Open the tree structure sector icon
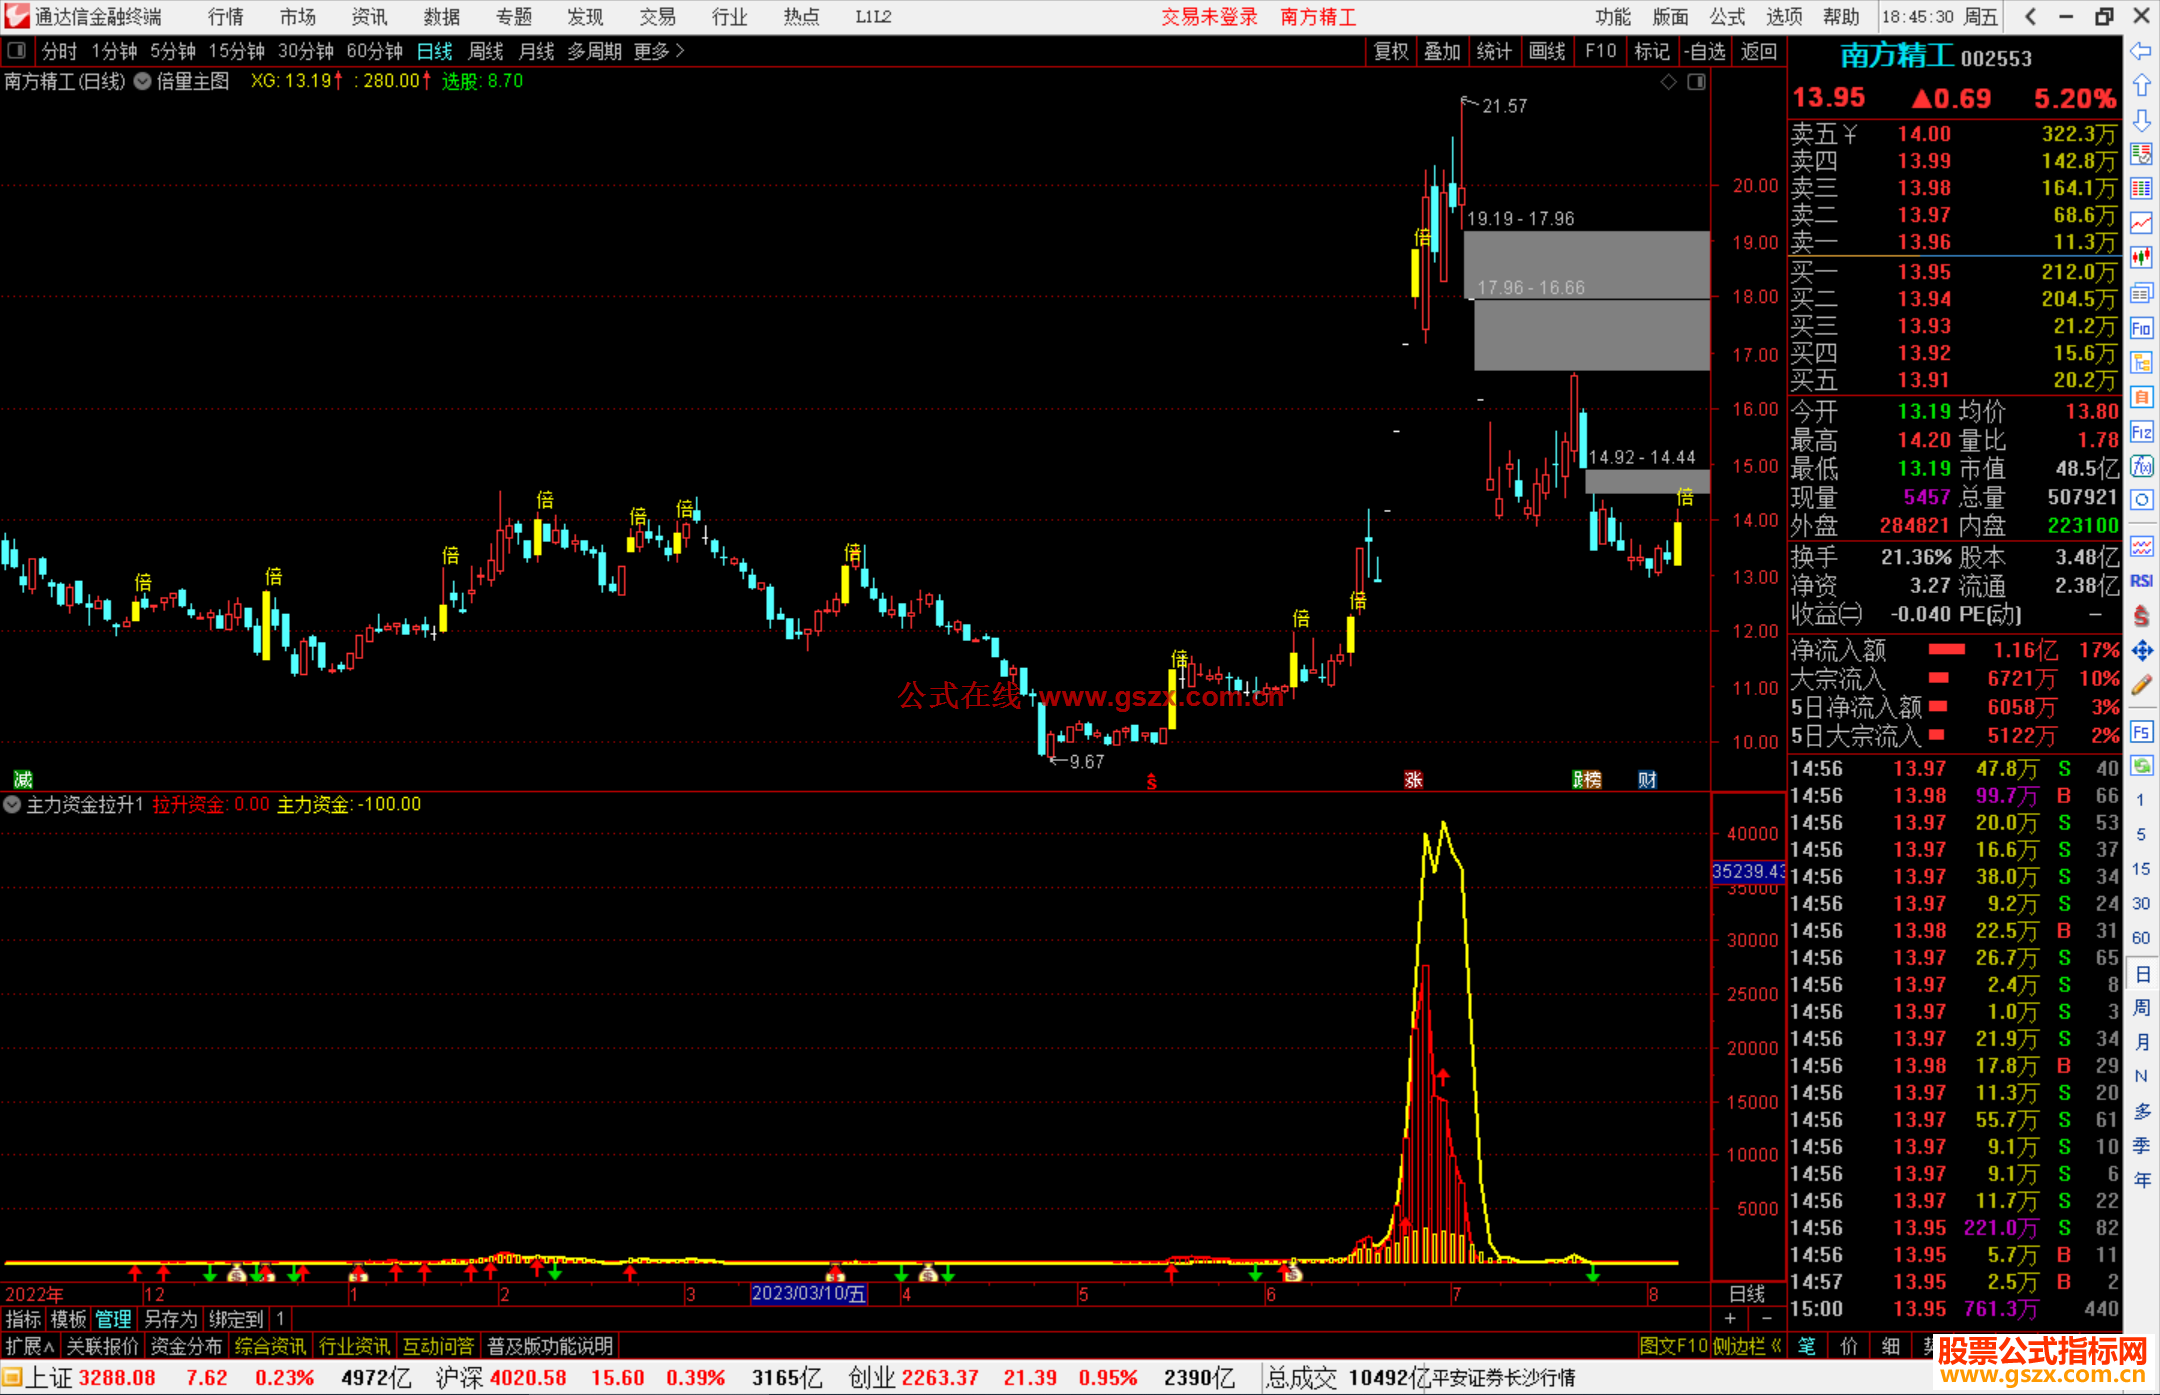The height and width of the screenshot is (1395, 2160). (2141, 362)
